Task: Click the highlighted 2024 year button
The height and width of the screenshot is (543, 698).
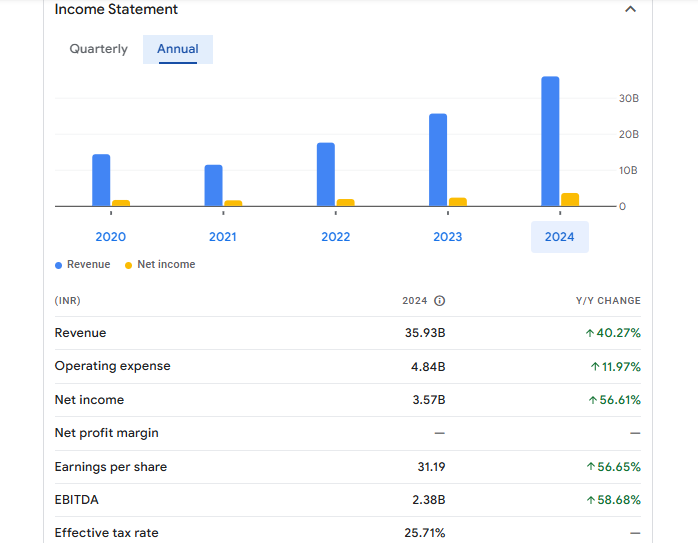Action: 560,237
